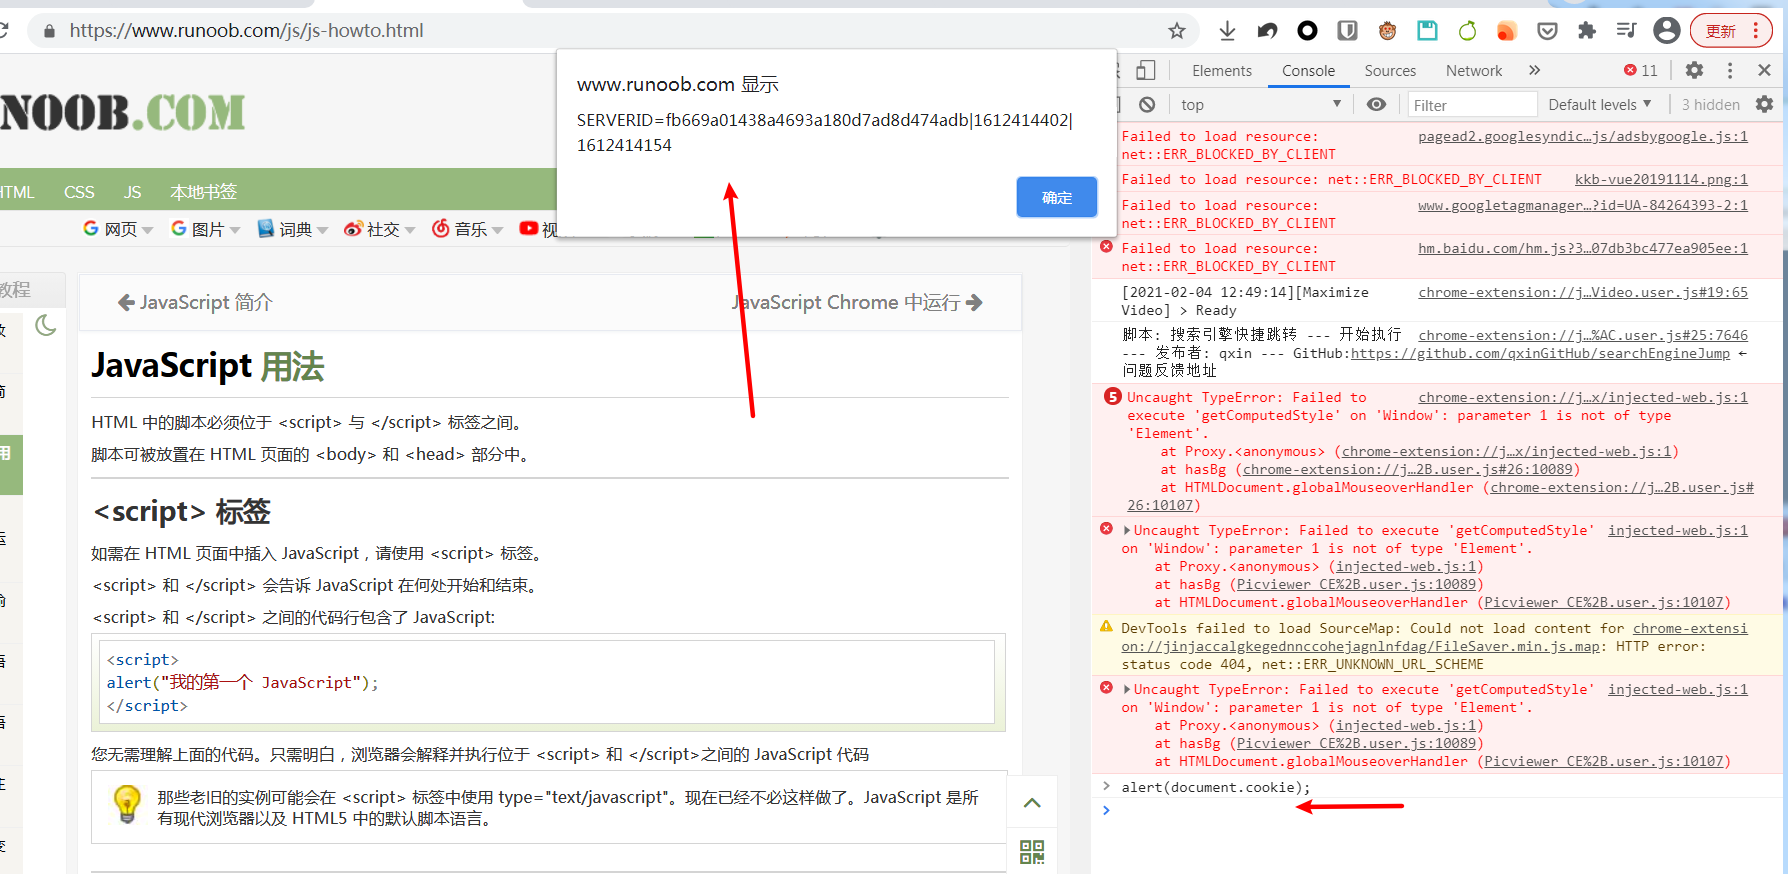This screenshot has width=1788, height=874.
Task: Open the DevTools three-dot customize menu
Action: [1730, 70]
